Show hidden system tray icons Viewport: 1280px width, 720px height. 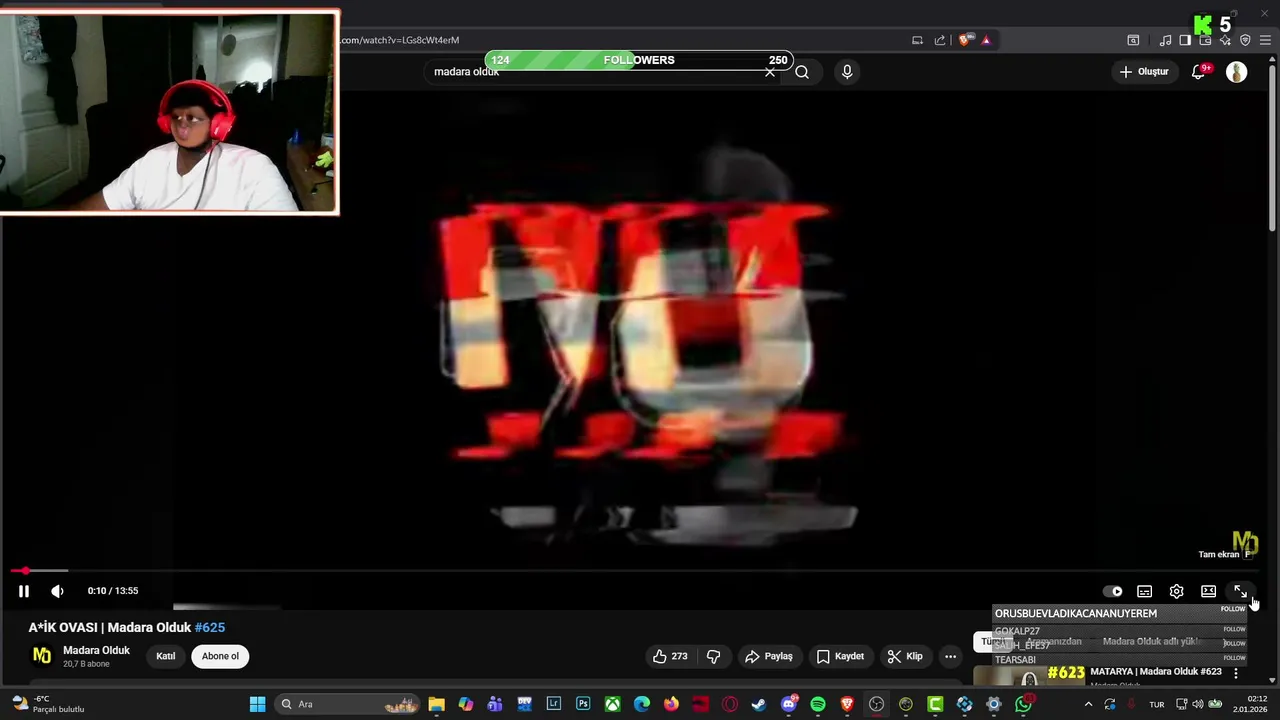tap(1088, 704)
